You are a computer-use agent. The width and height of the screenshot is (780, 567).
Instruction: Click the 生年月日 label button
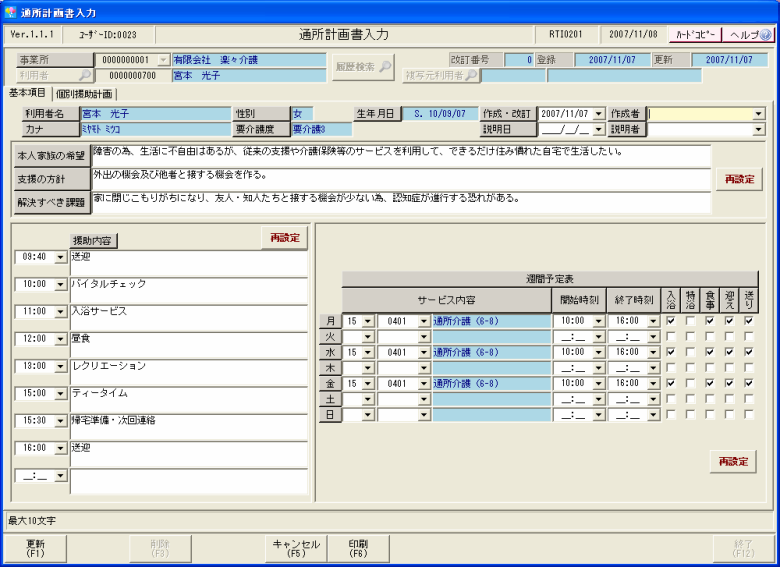pos(377,114)
